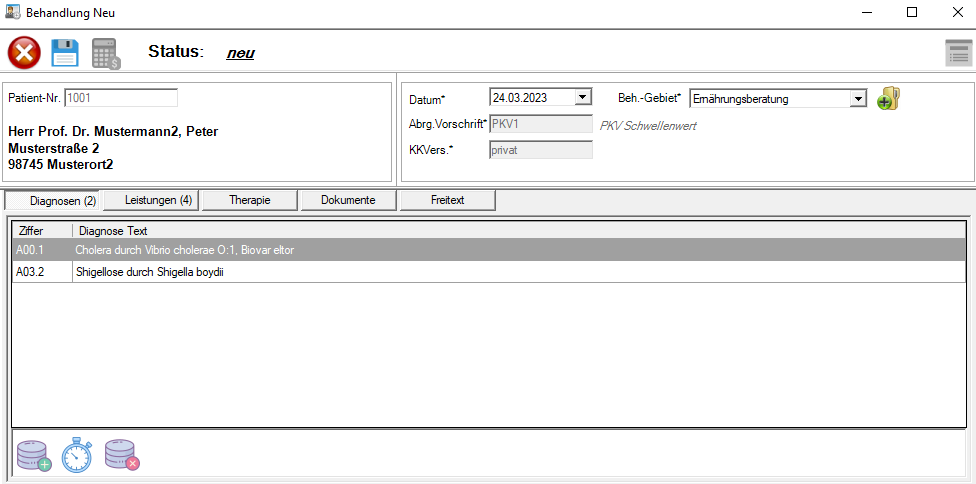This screenshot has height=484, width=976.
Task: Open the Datum date picker dropdown
Action: click(x=584, y=98)
